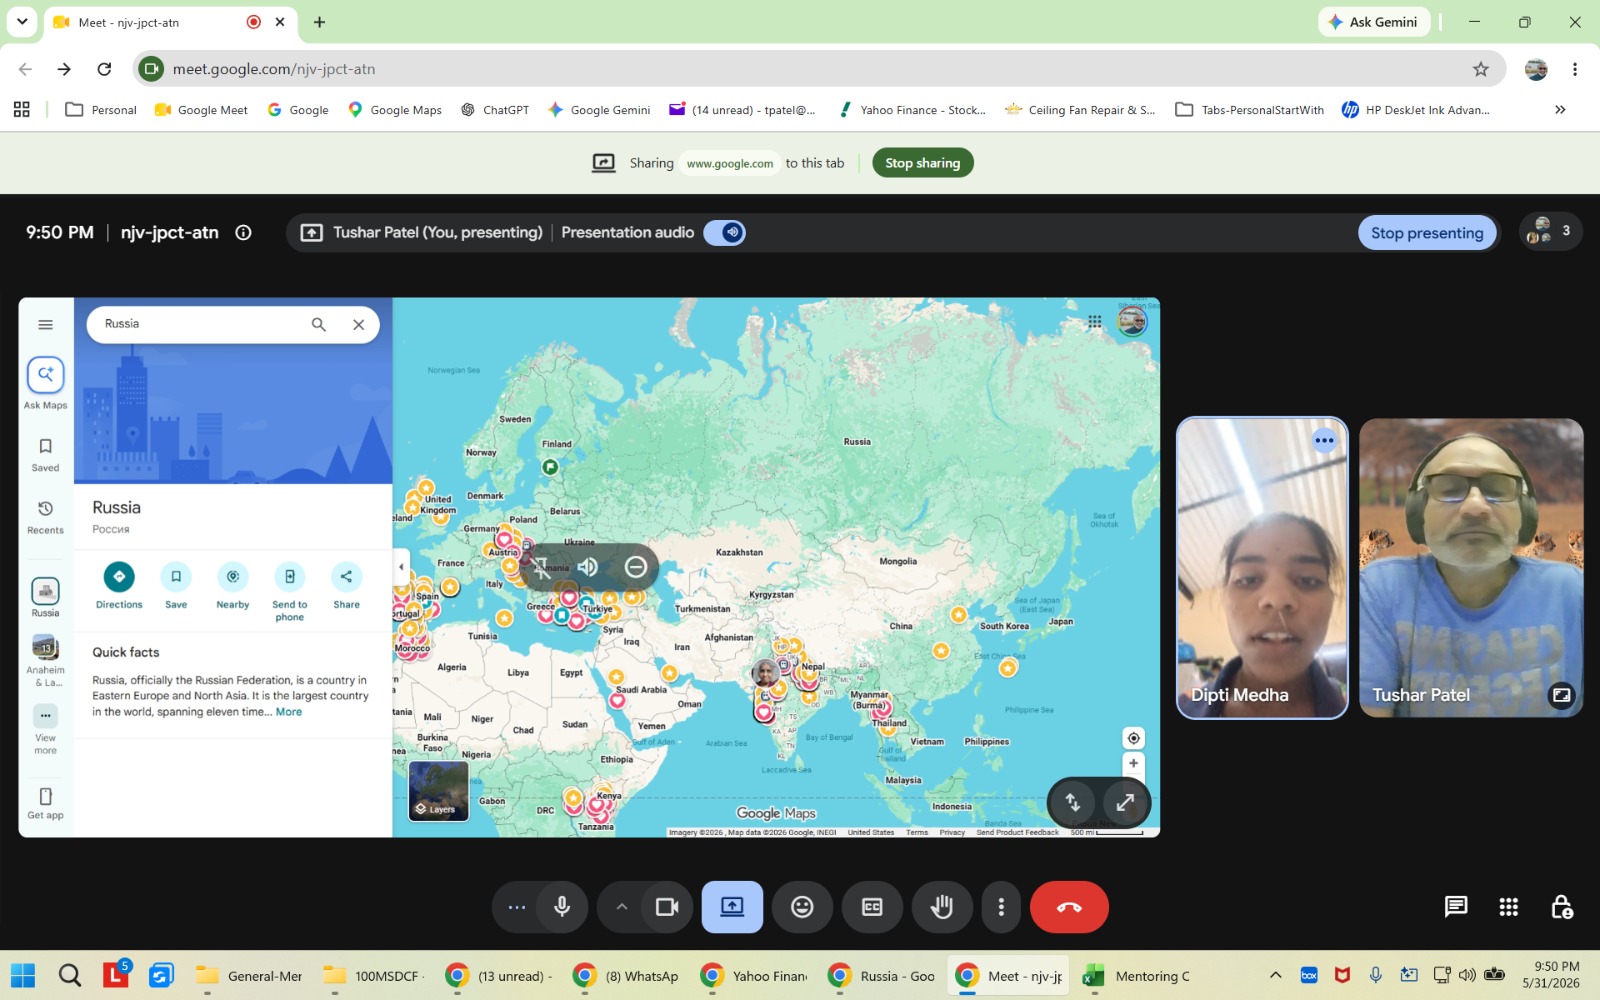Bookmark this page with the star icon
1600x1000 pixels.
pos(1481,69)
